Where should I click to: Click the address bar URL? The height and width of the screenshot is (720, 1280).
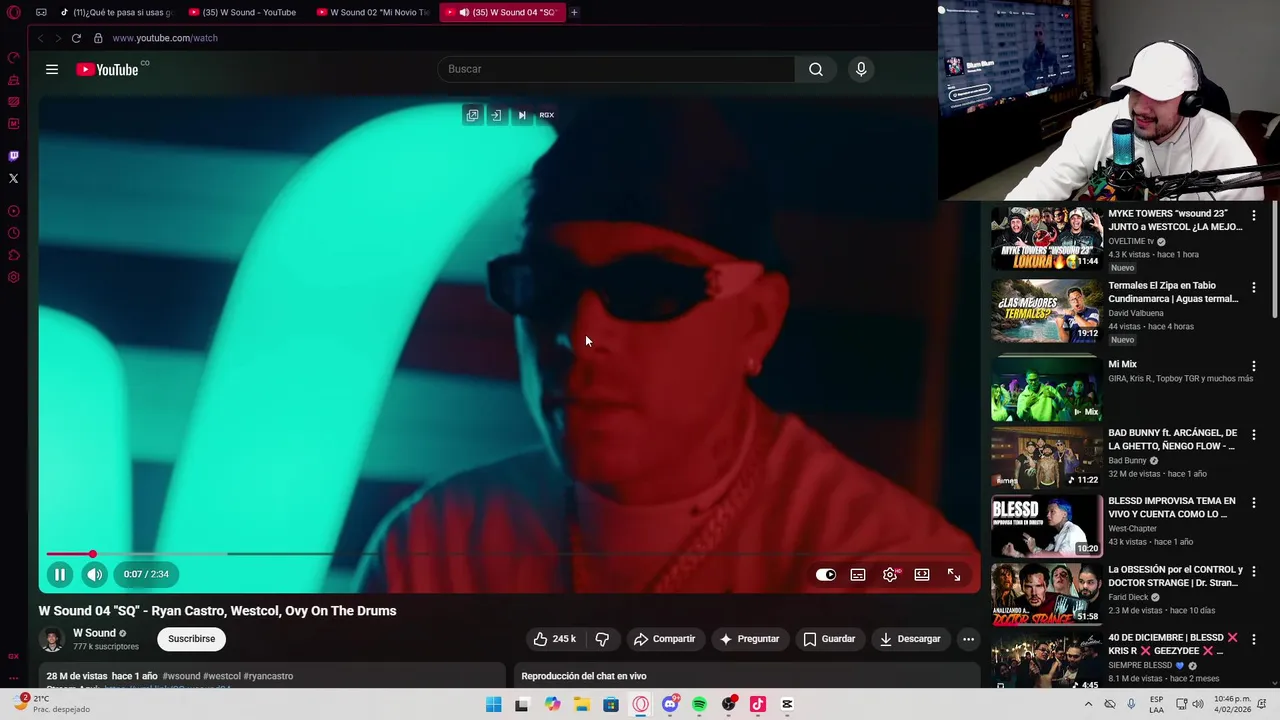pyautogui.click(x=165, y=38)
